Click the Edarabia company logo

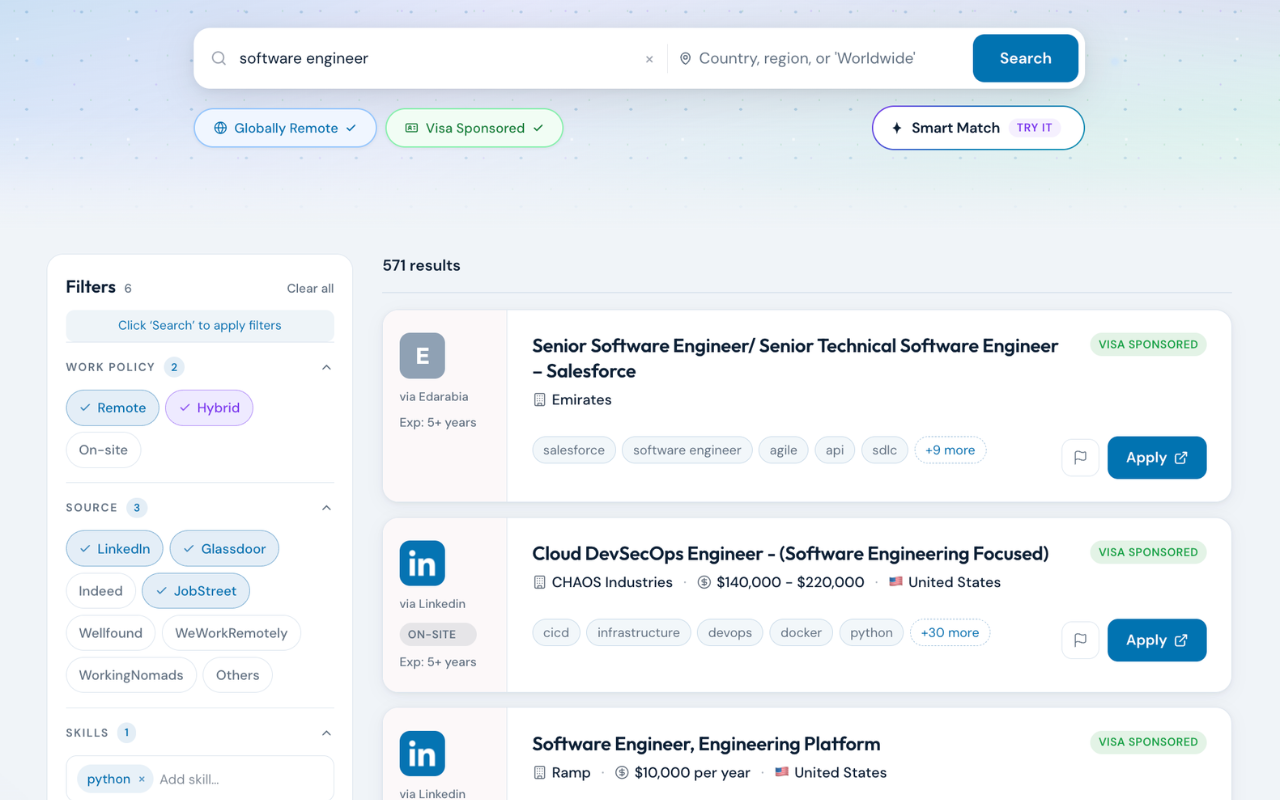click(422, 355)
